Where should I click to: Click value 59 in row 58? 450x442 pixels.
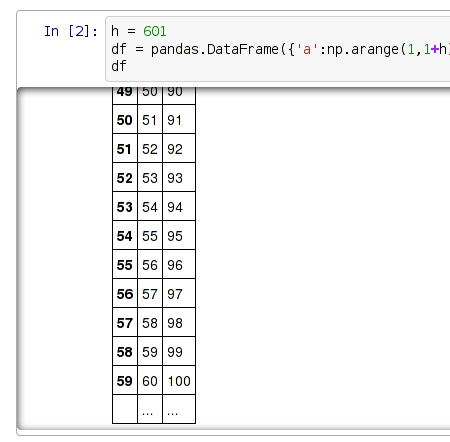point(150,351)
